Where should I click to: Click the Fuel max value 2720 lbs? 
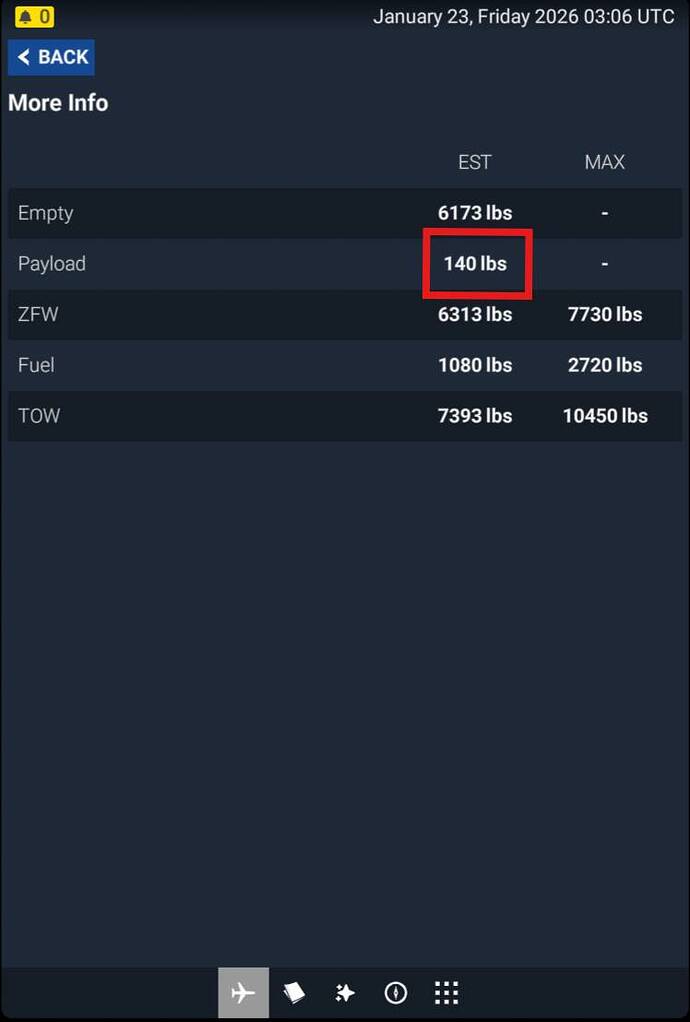(605, 365)
